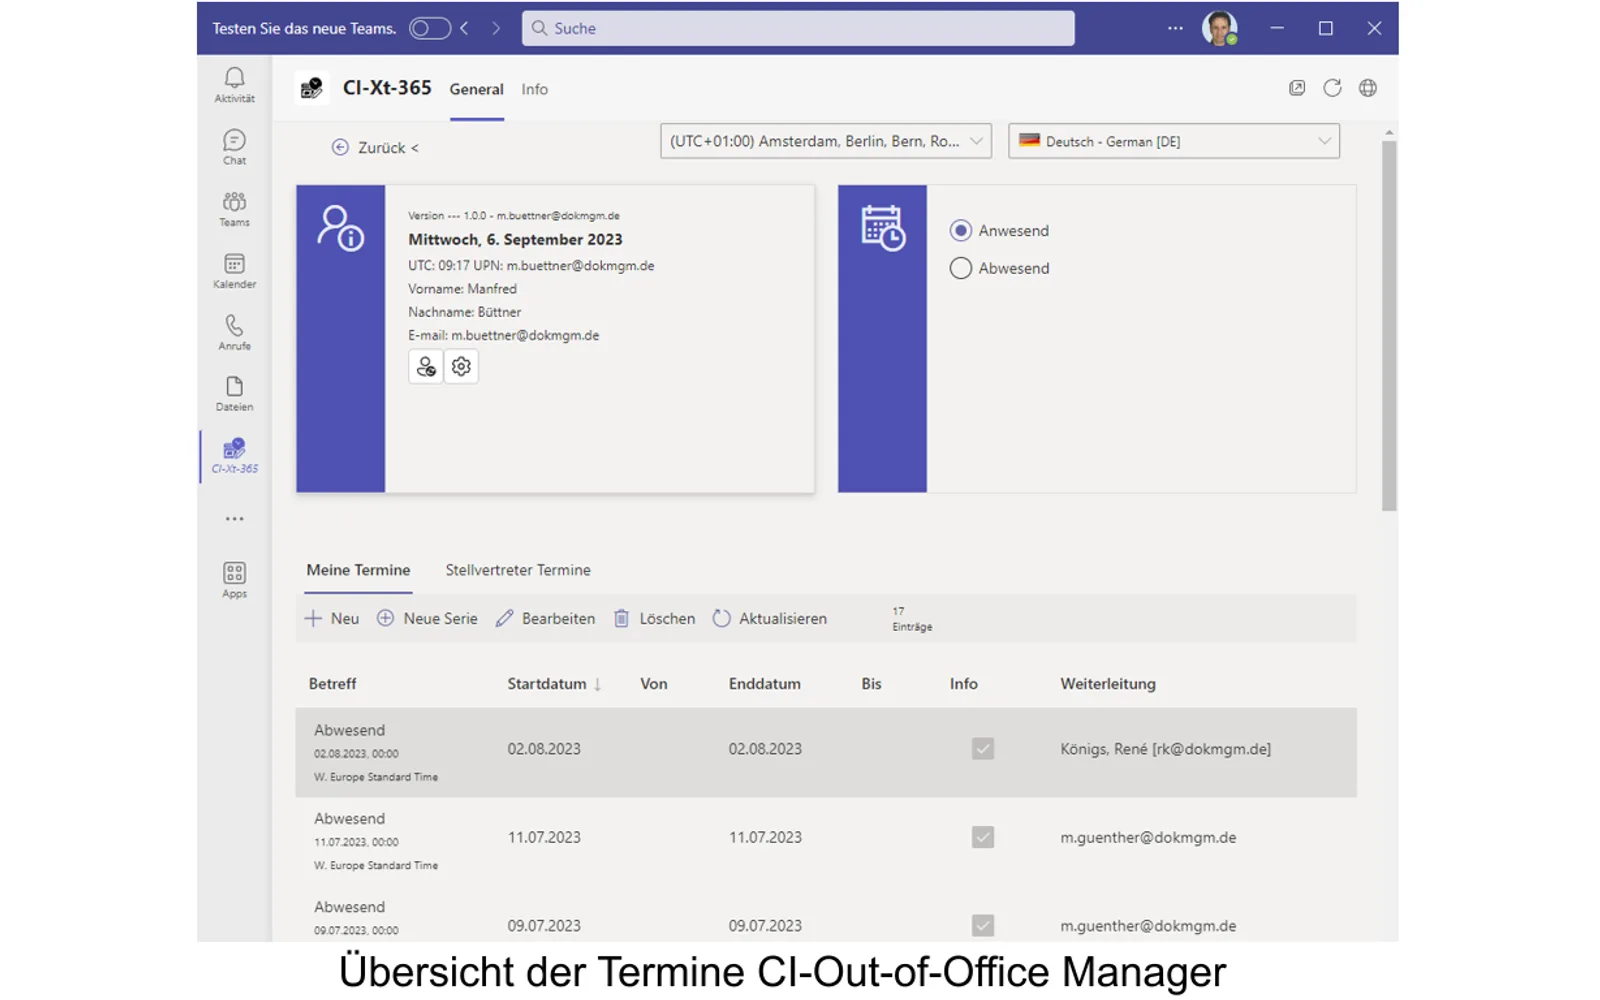Viewport: 1600px width, 1000px height.
Task: Click the Neu button
Action: point(332,619)
